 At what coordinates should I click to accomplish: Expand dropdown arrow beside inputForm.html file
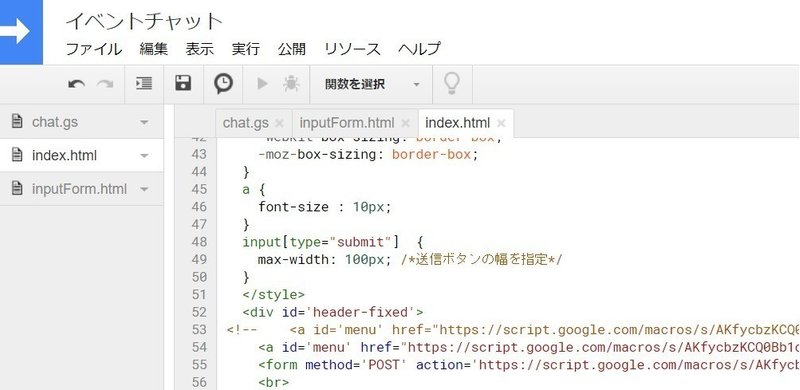[144, 189]
